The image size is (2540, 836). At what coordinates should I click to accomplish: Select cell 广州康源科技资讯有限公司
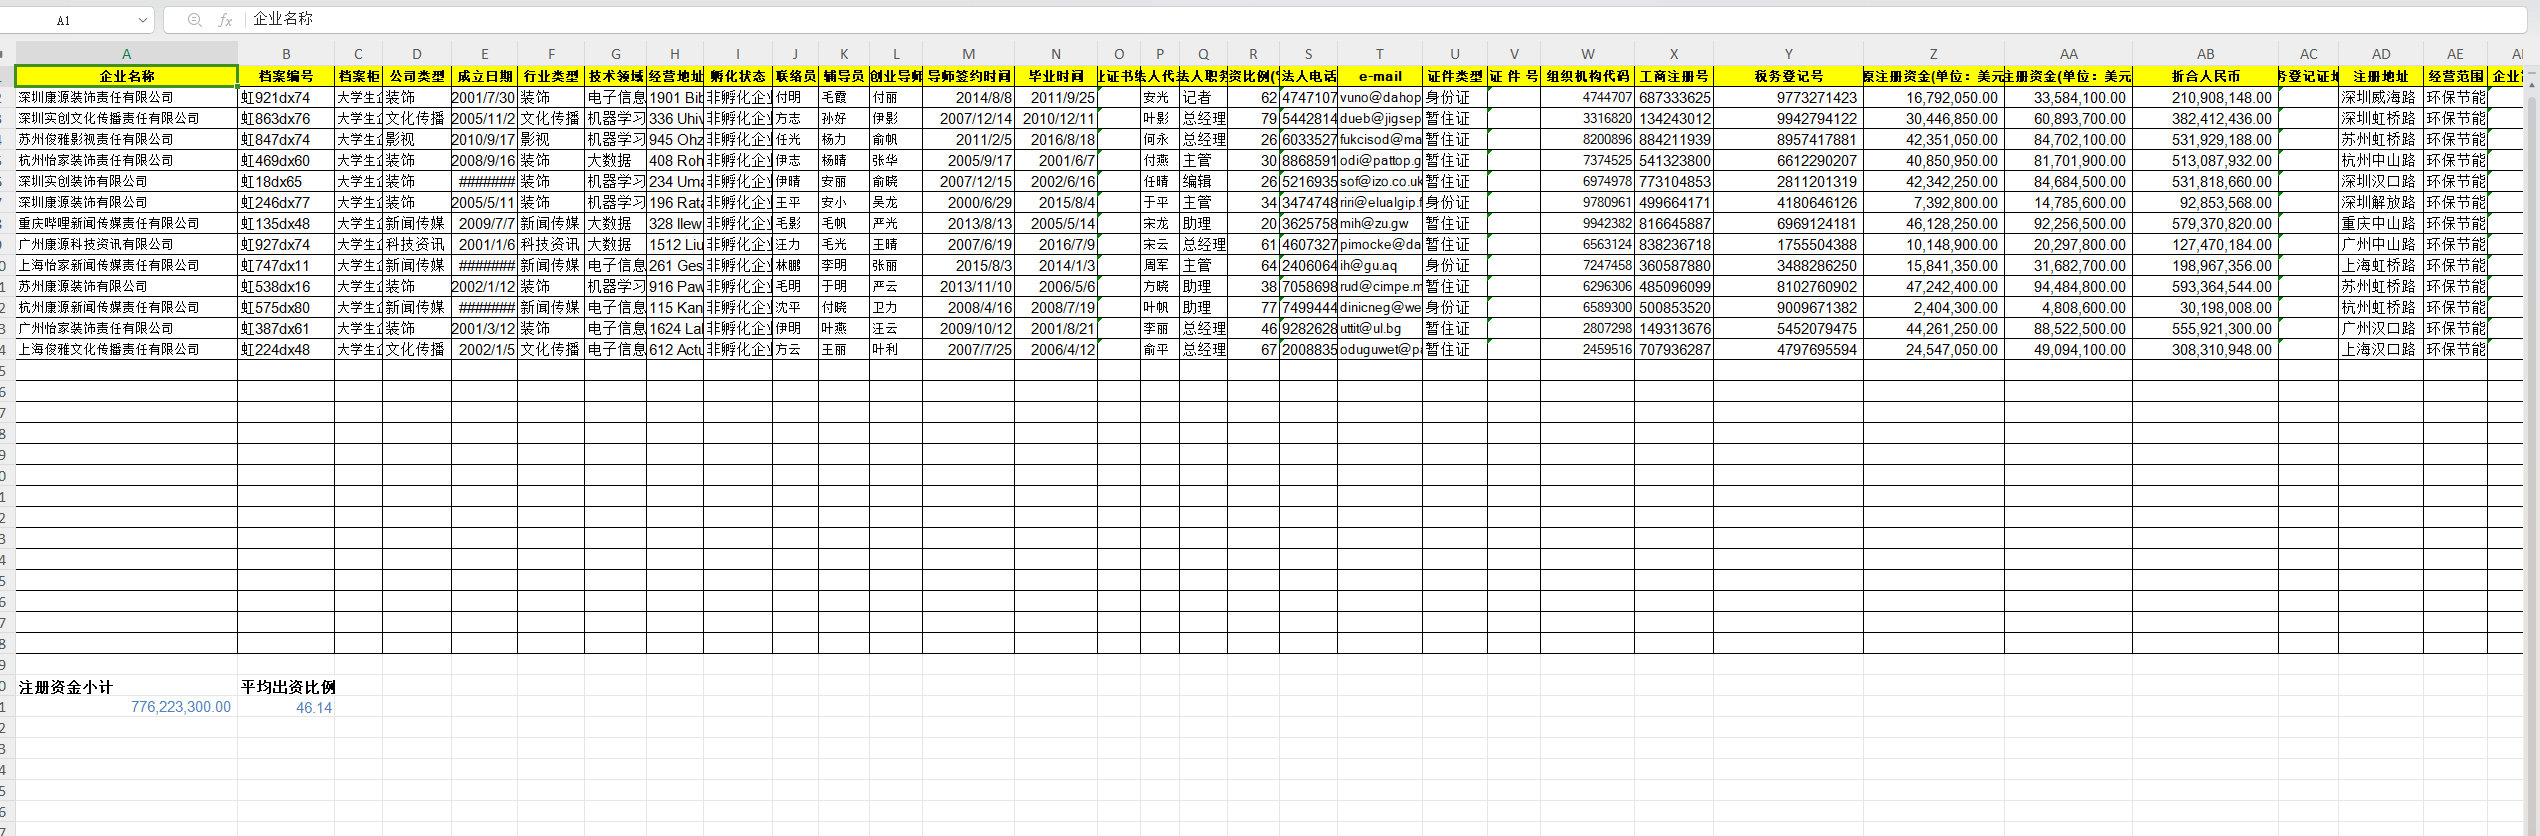click(x=126, y=245)
